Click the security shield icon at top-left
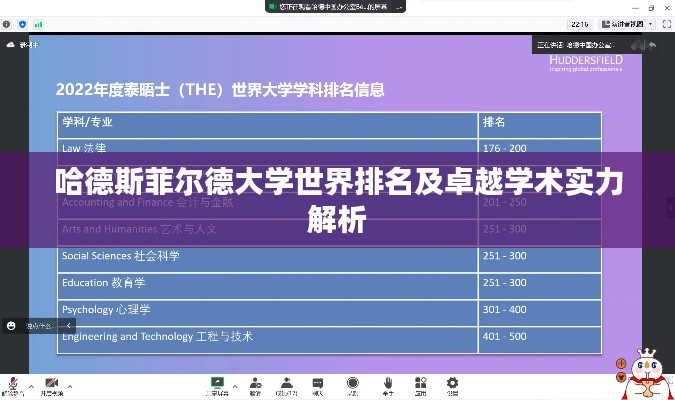The image size is (675, 400). (x=22, y=24)
